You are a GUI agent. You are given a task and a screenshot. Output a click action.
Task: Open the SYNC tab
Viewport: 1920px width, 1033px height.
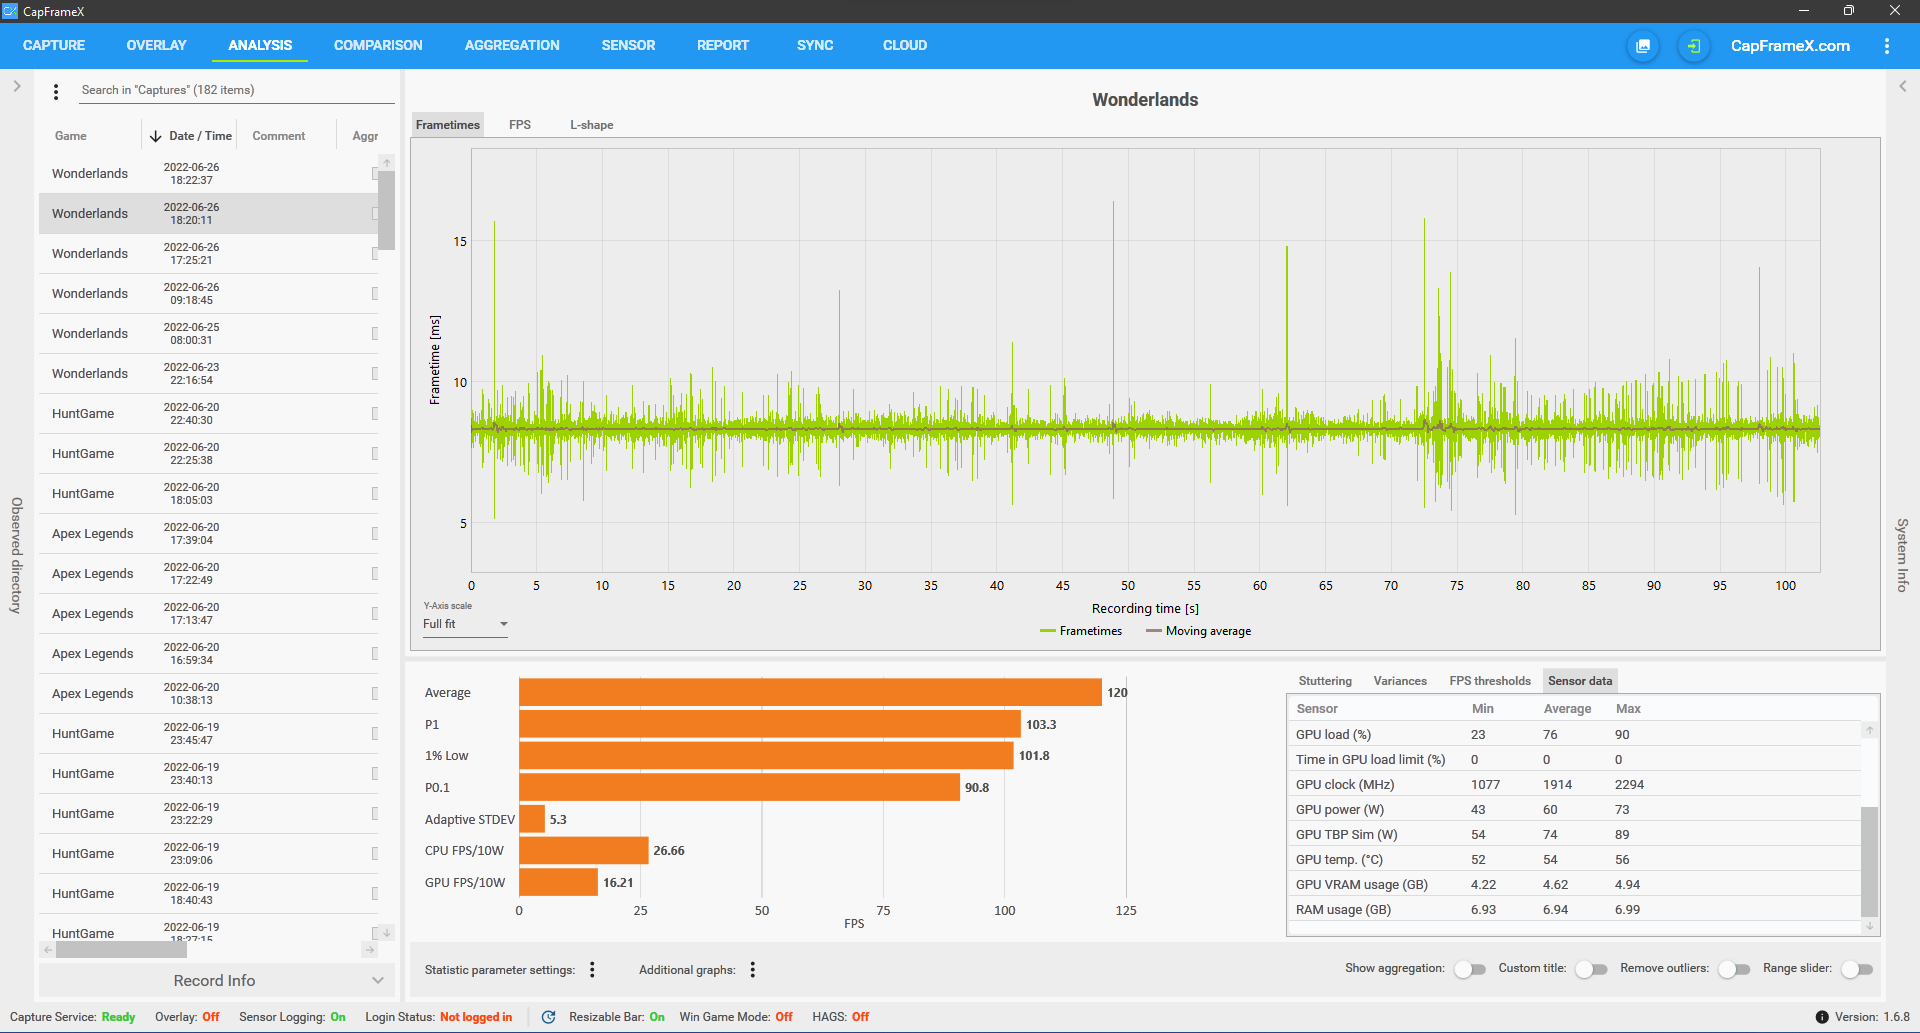tap(815, 46)
